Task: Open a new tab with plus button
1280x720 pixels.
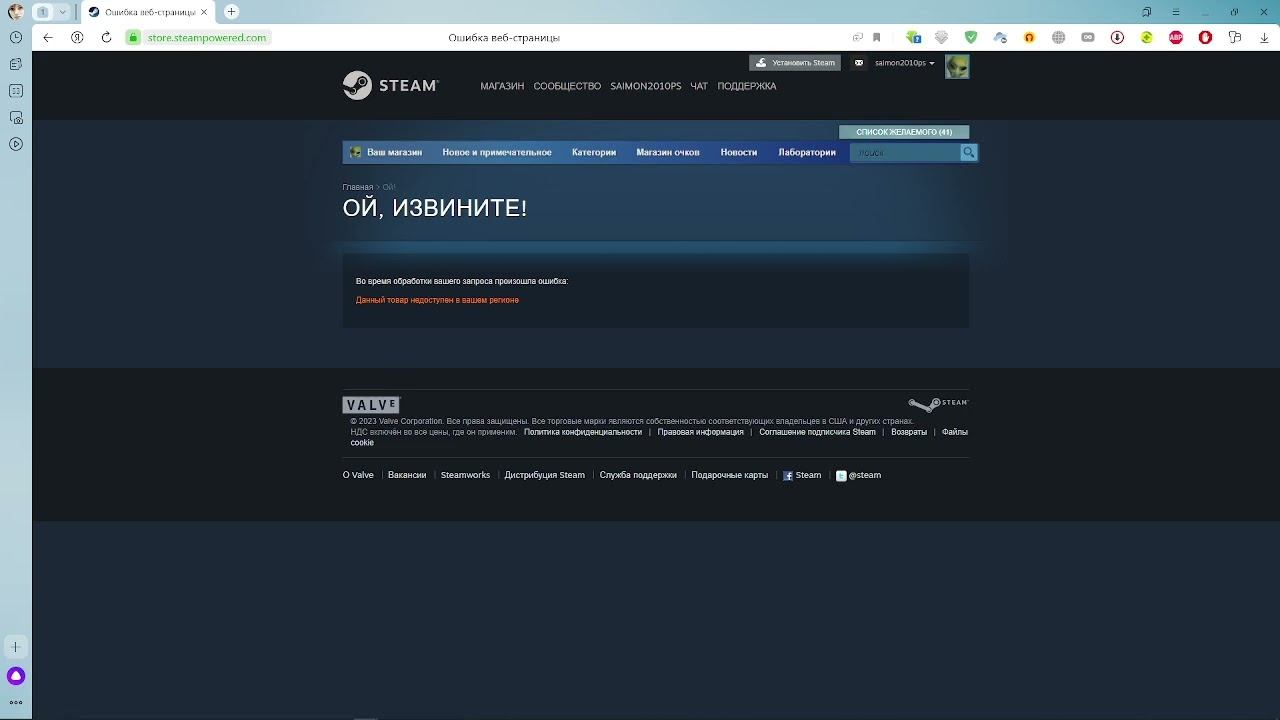Action: (x=231, y=11)
